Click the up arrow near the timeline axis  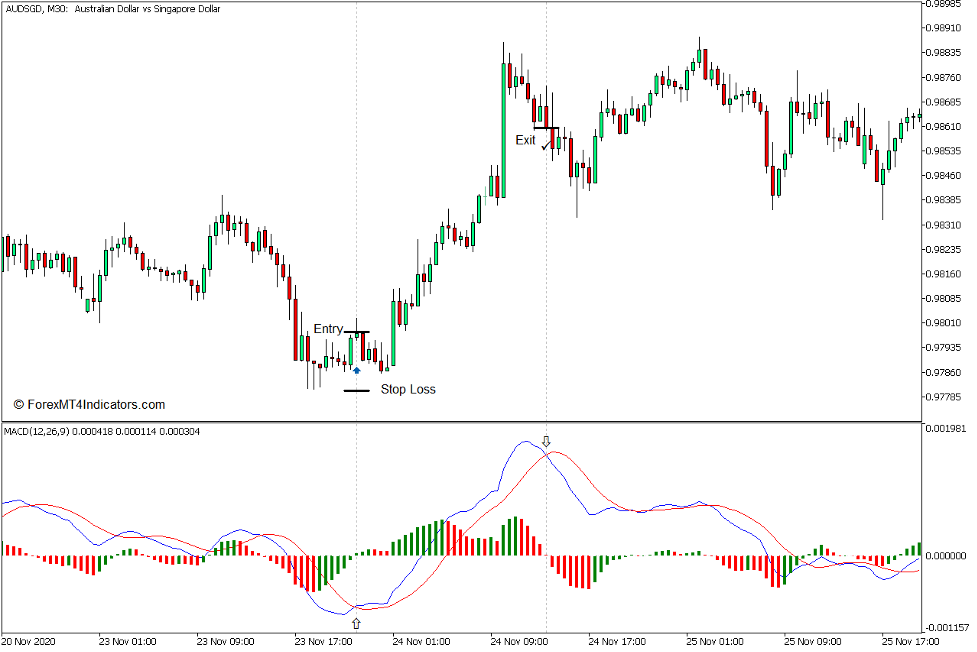(x=357, y=621)
